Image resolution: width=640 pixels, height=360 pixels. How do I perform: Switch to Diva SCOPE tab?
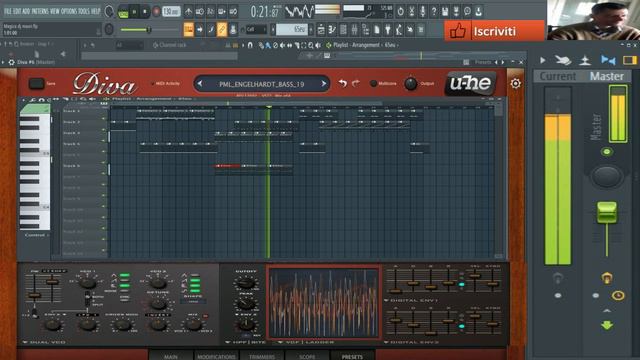(x=307, y=356)
